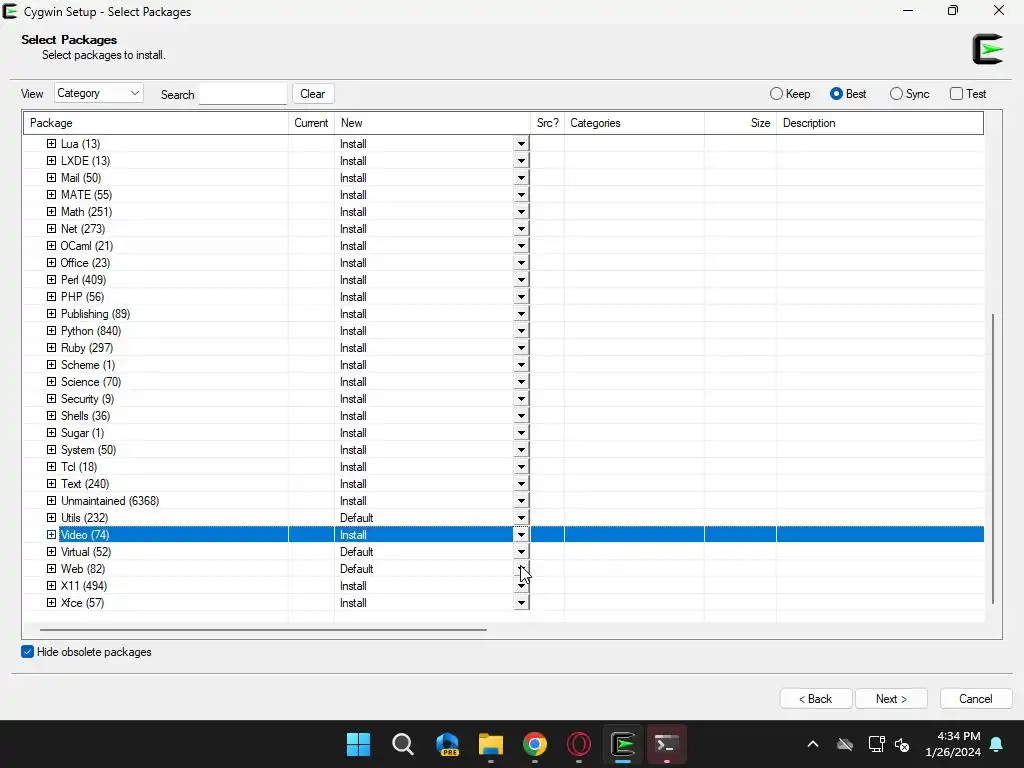Click Cygwin logo in title bar
The height and width of the screenshot is (768, 1024).
click(x=10, y=11)
